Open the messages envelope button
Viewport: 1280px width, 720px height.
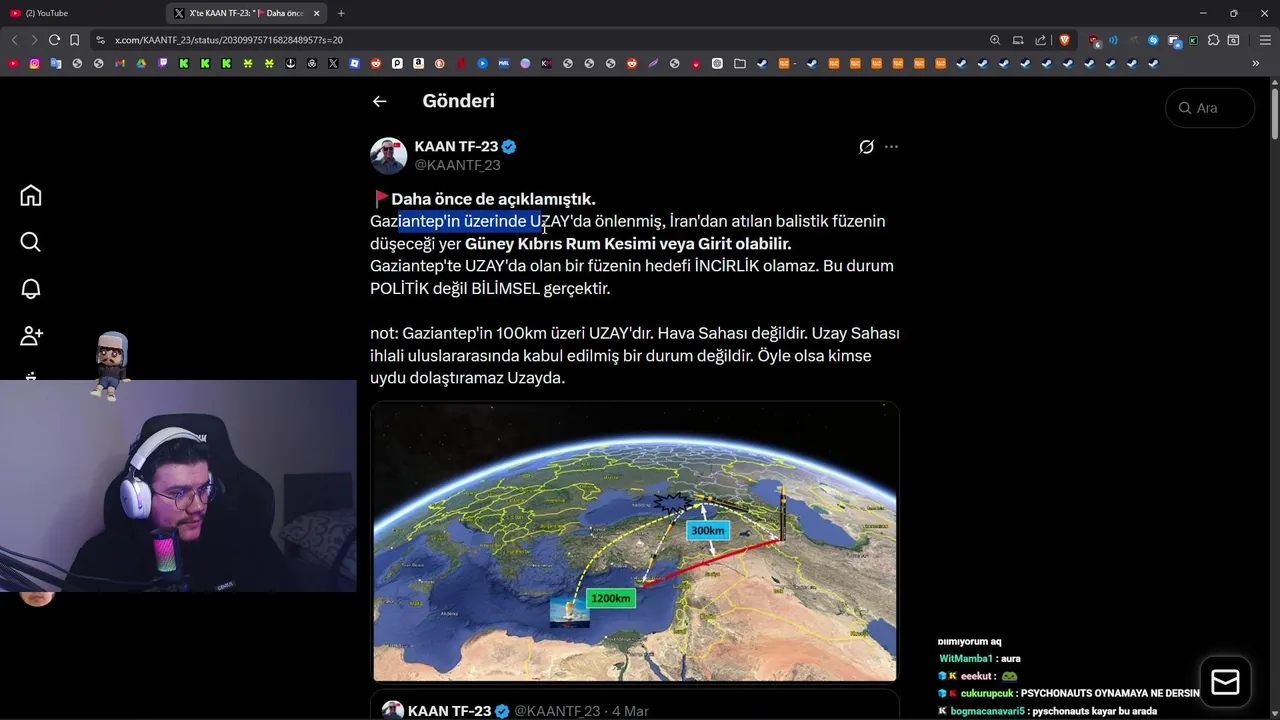[1225, 682]
